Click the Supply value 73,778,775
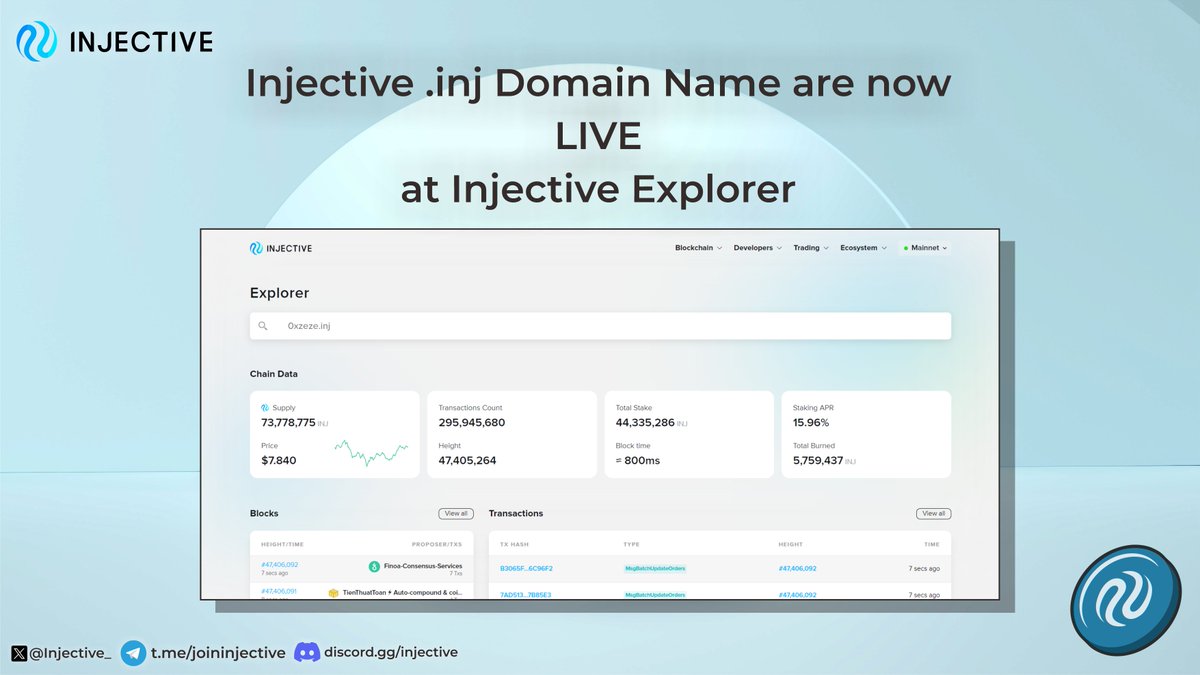1200x675 pixels. [288, 423]
